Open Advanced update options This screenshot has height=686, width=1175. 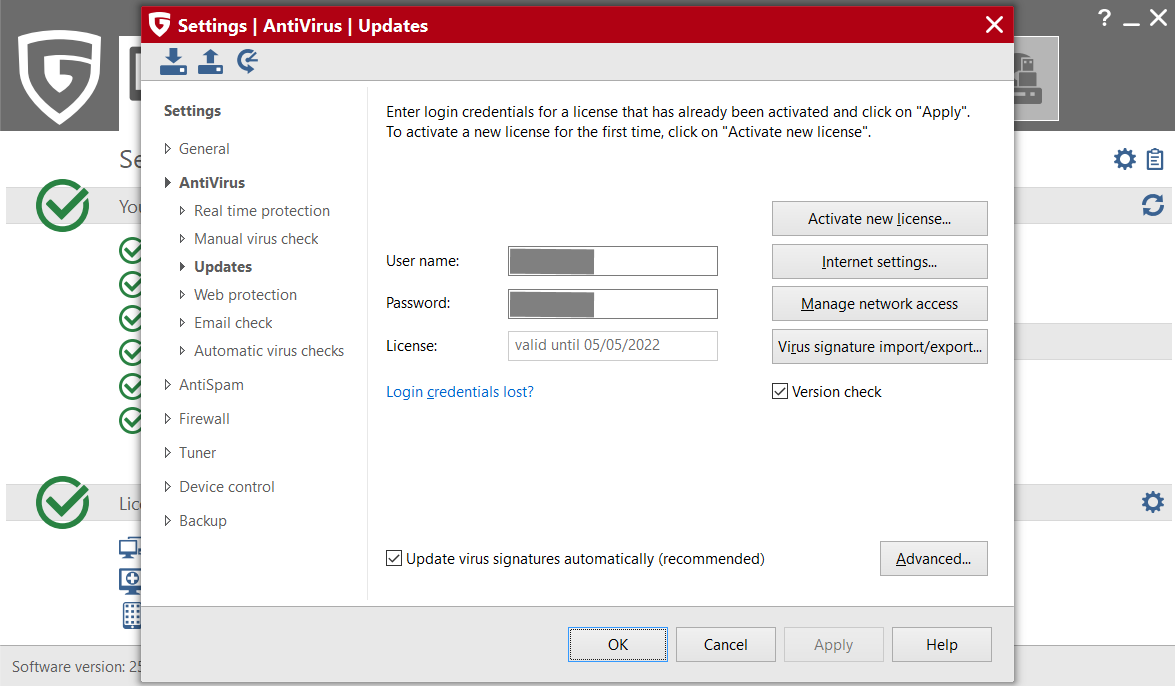pos(934,559)
